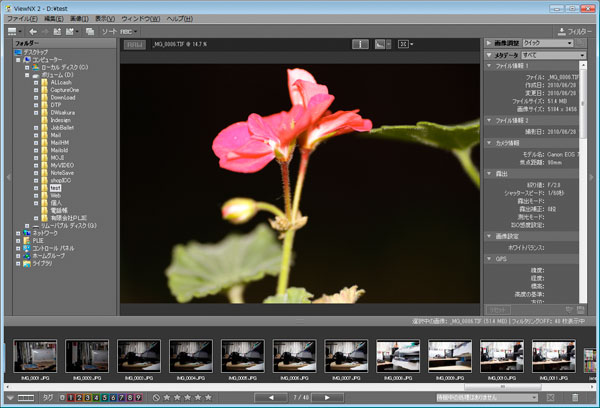600x408 pixels.
Task: Select thumbnail IMG_0011.JPG
Action: point(554,356)
